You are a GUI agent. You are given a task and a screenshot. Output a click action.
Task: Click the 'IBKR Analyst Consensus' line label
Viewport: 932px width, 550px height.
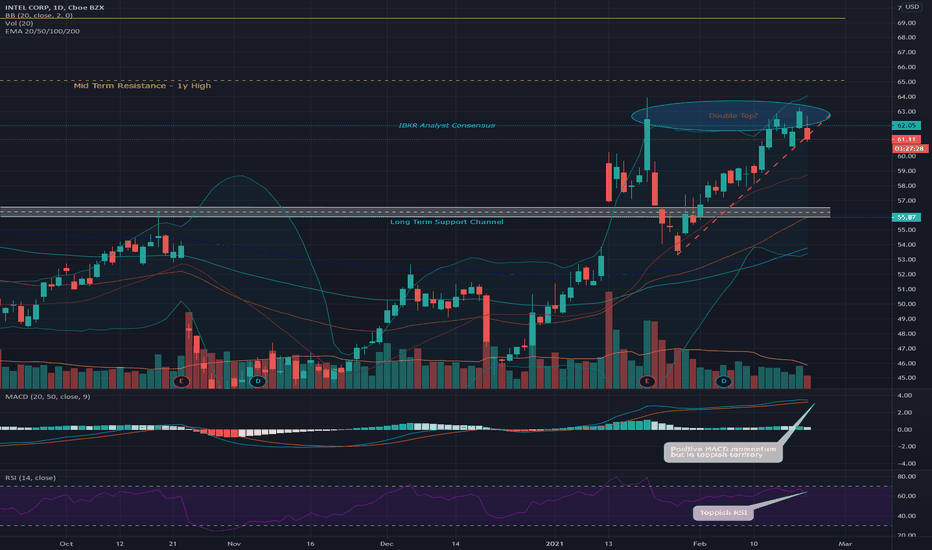(x=446, y=125)
